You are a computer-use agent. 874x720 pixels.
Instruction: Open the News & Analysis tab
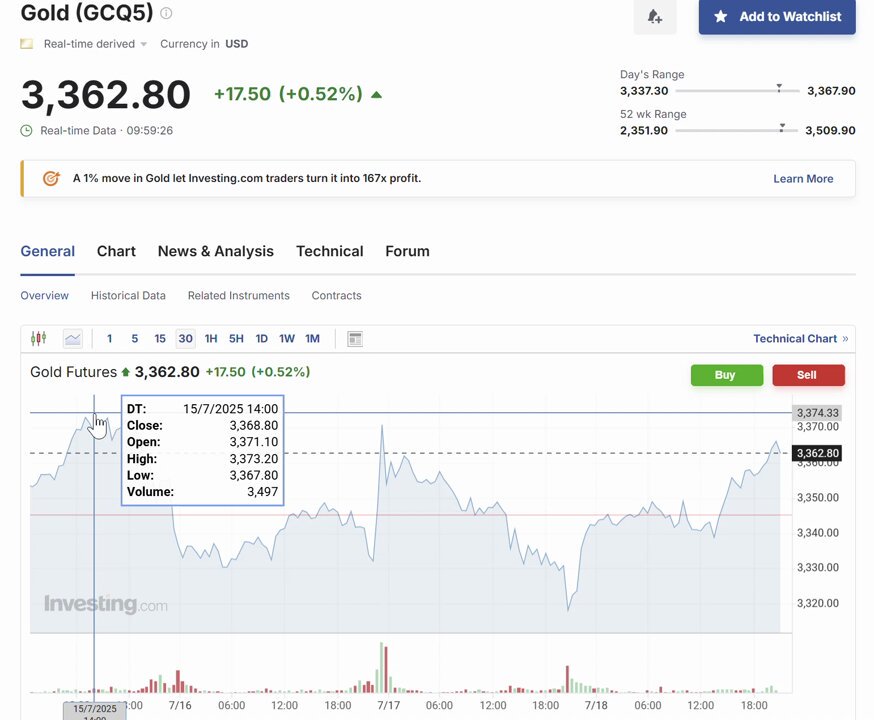tap(216, 251)
